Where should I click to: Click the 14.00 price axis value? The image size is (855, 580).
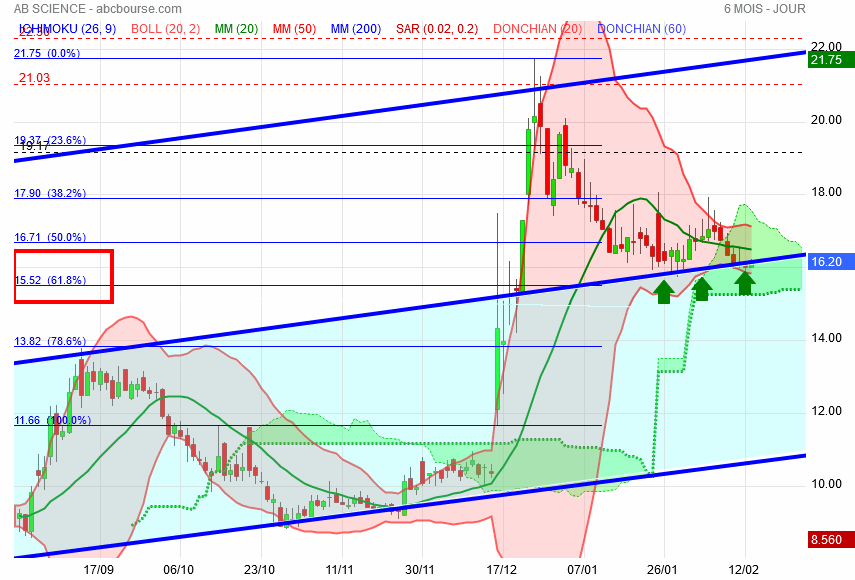coord(826,338)
